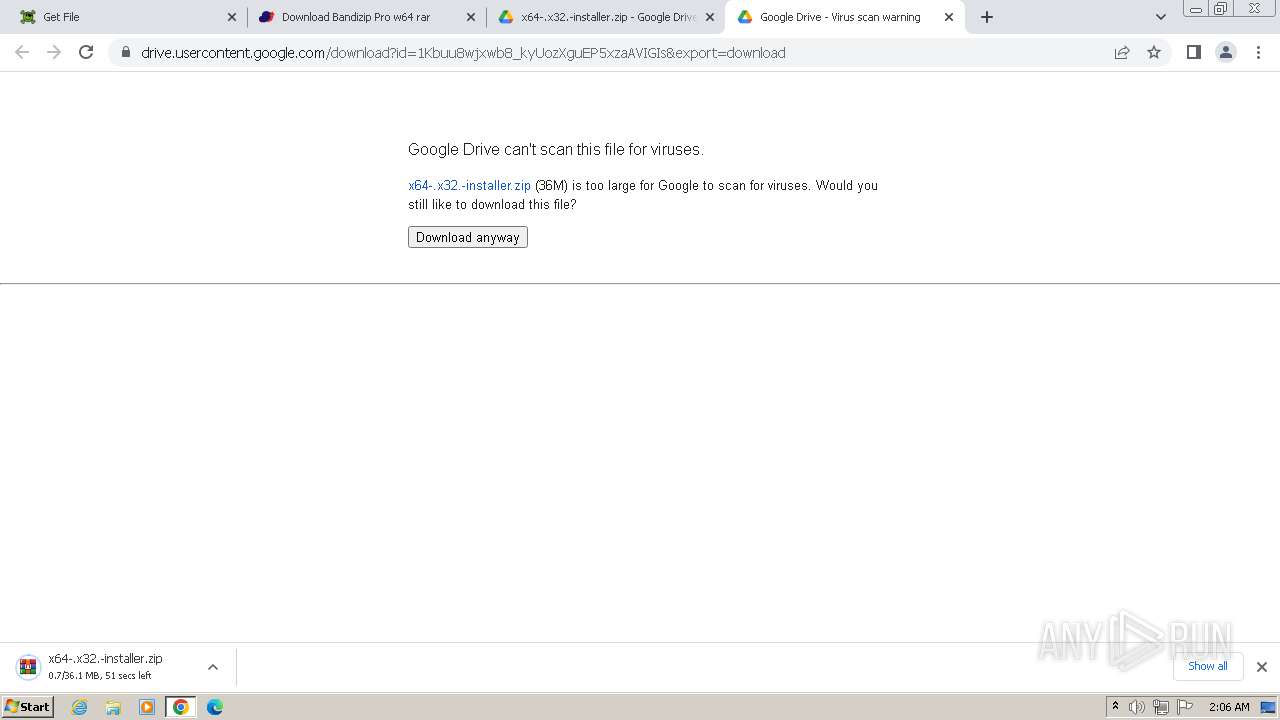Open the Windows Start menu
This screenshot has height=720, width=1280.
[x=27, y=707]
